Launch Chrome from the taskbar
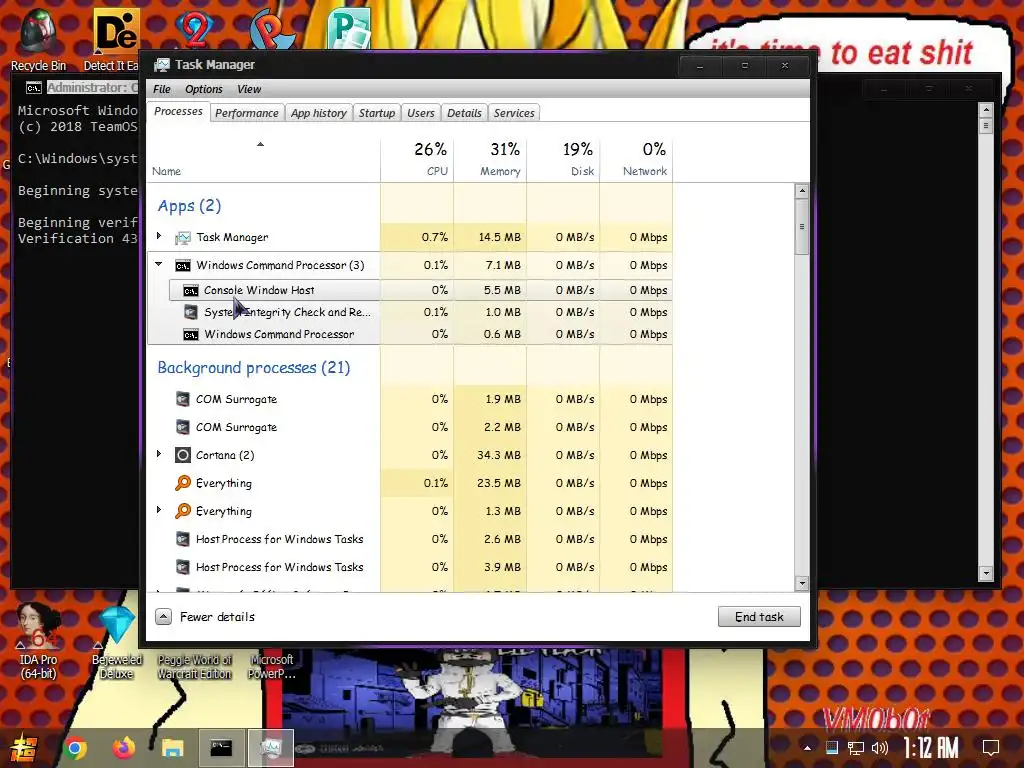The image size is (1024, 768). (74, 748)
